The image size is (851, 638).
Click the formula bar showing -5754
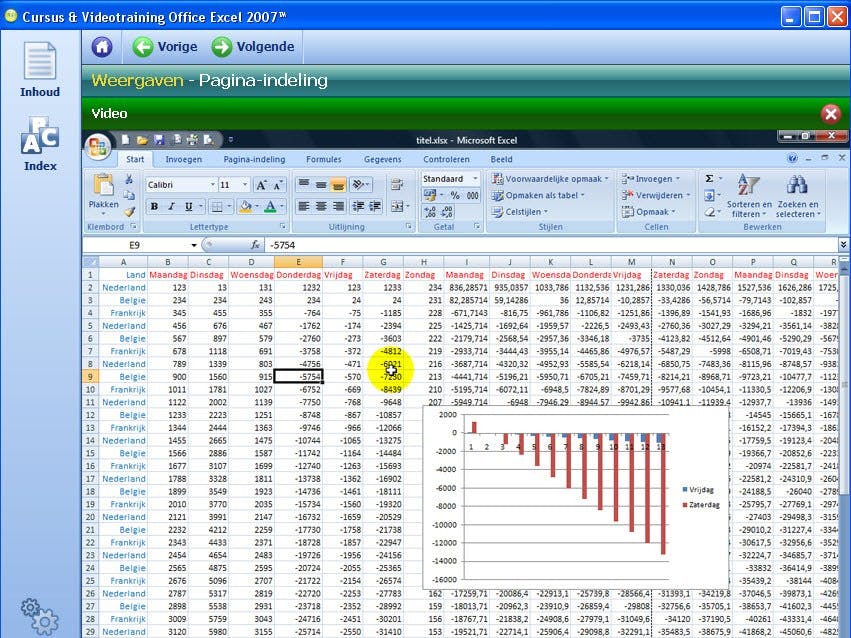551,245
